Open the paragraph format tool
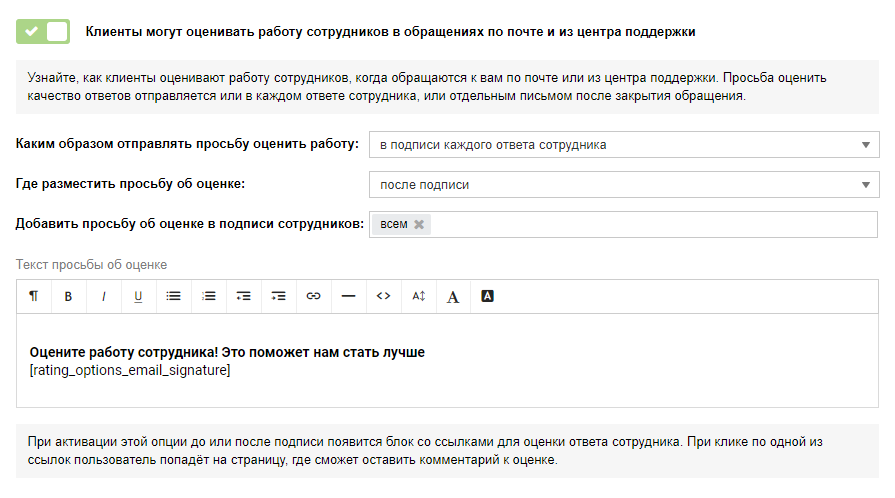 click(34, 296)
